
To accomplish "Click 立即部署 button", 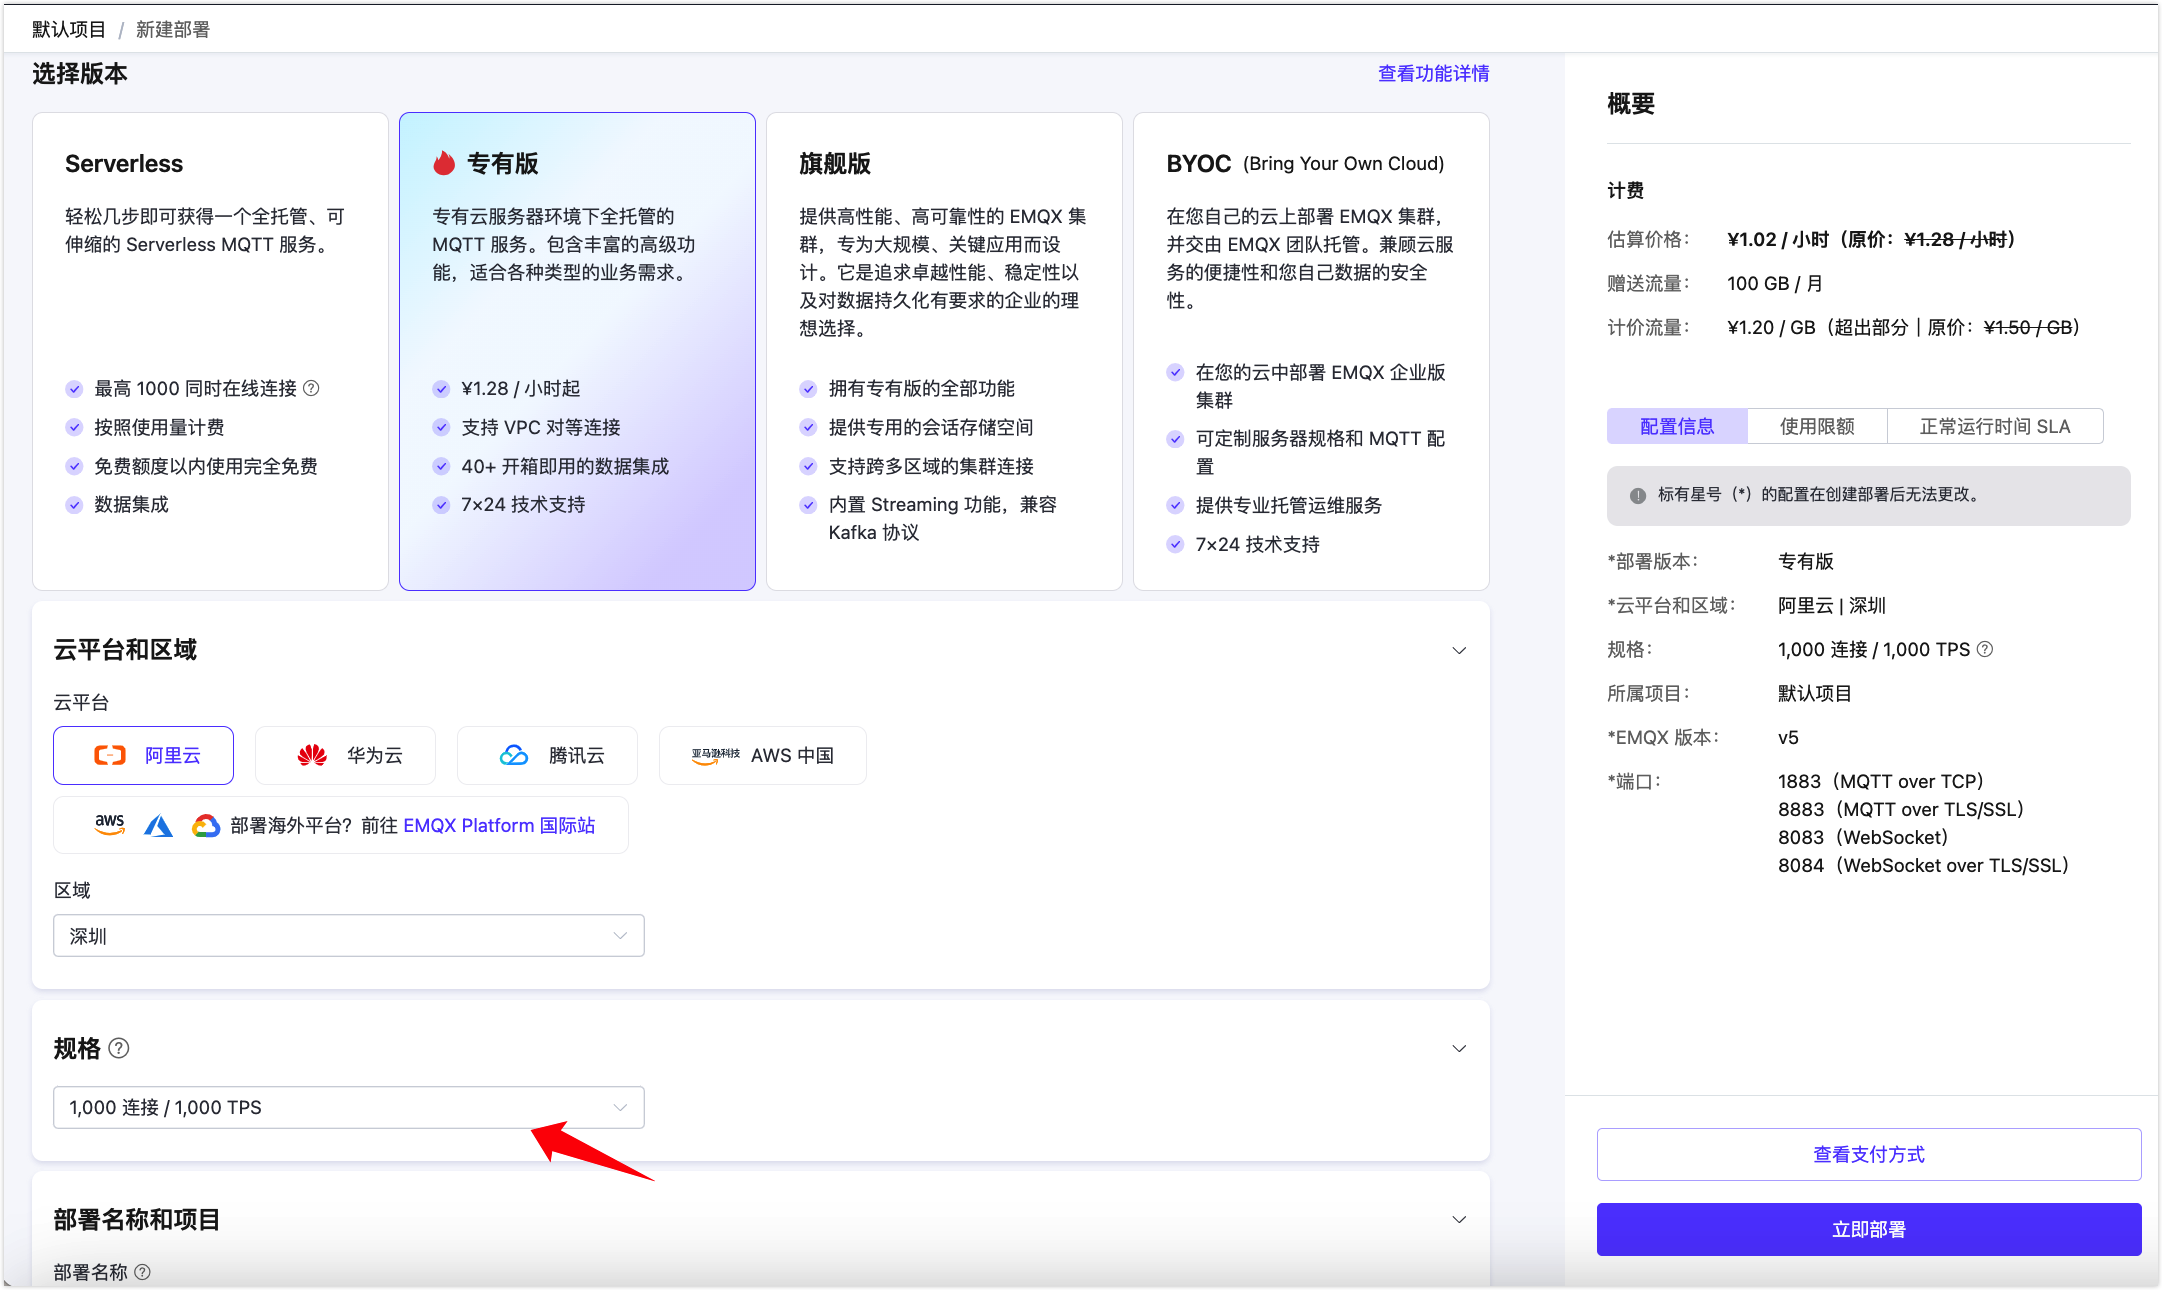I will [x=1869, y=1229].
